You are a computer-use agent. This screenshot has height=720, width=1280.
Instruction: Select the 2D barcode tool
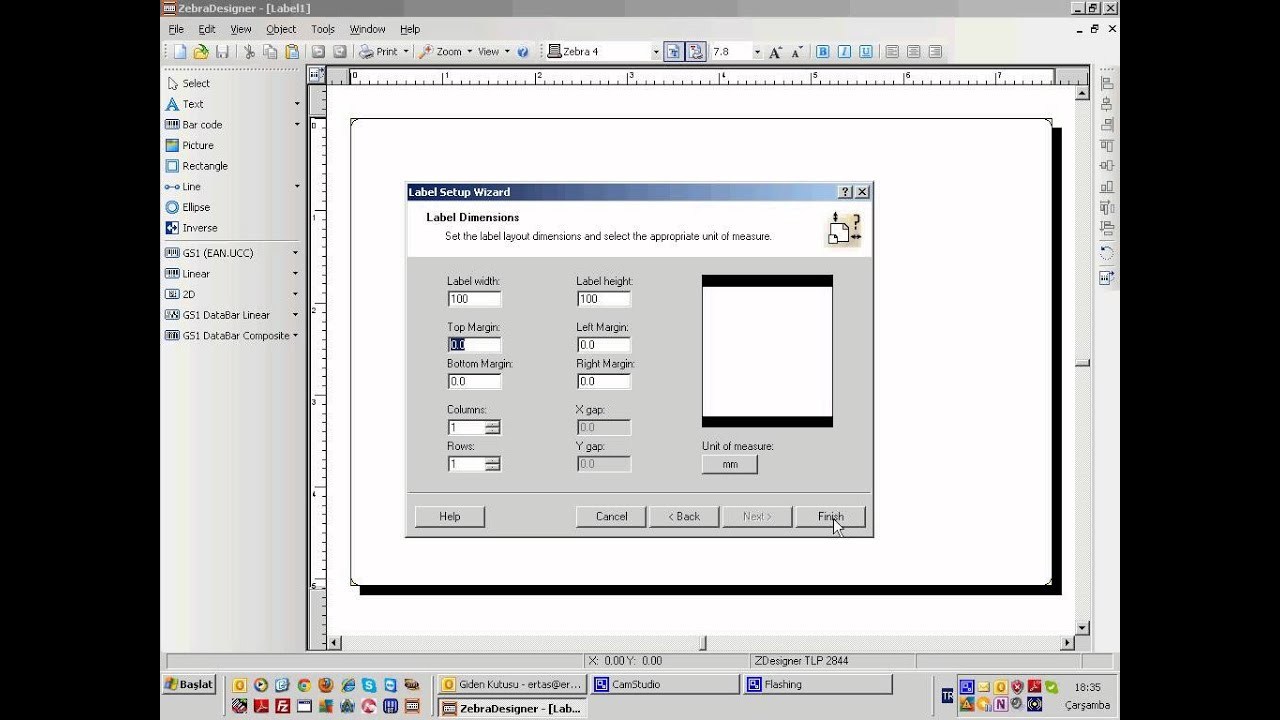click(181, 294)
